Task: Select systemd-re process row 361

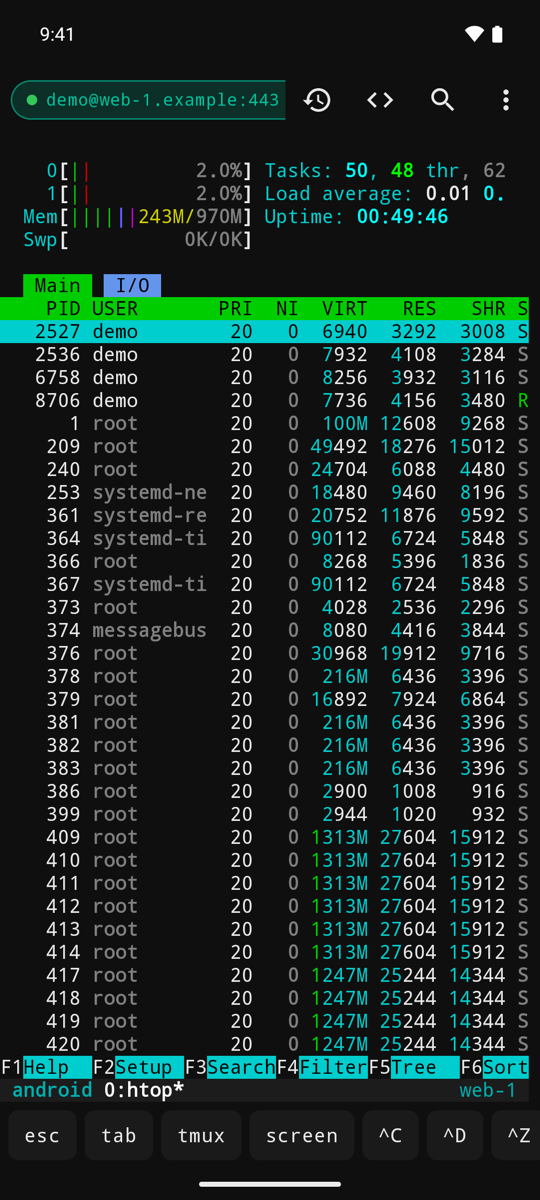Action: tap(265, 516)
